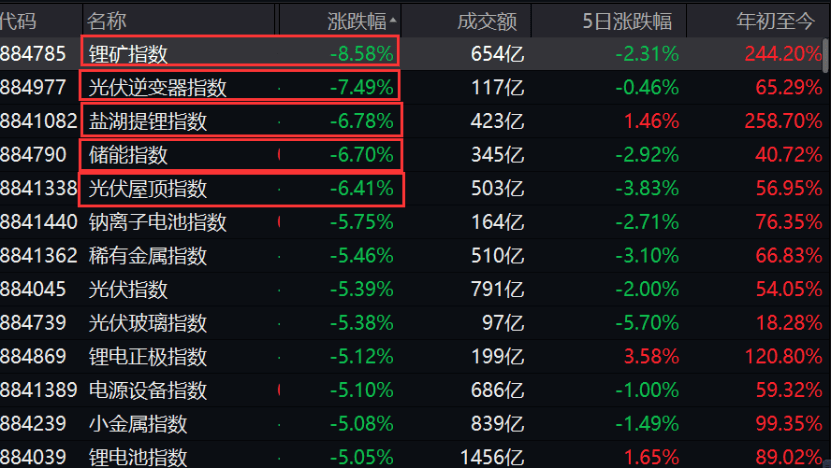831x469 pixels.
Task: Open the 钠离子电池指数 entry
Action: pos(157,222)
